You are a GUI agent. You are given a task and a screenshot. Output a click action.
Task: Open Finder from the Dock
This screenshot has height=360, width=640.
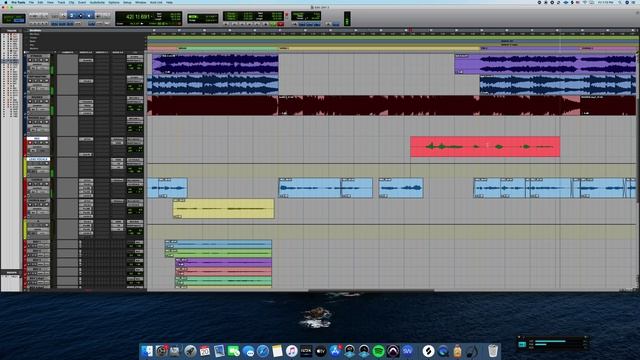coord(147,351)
